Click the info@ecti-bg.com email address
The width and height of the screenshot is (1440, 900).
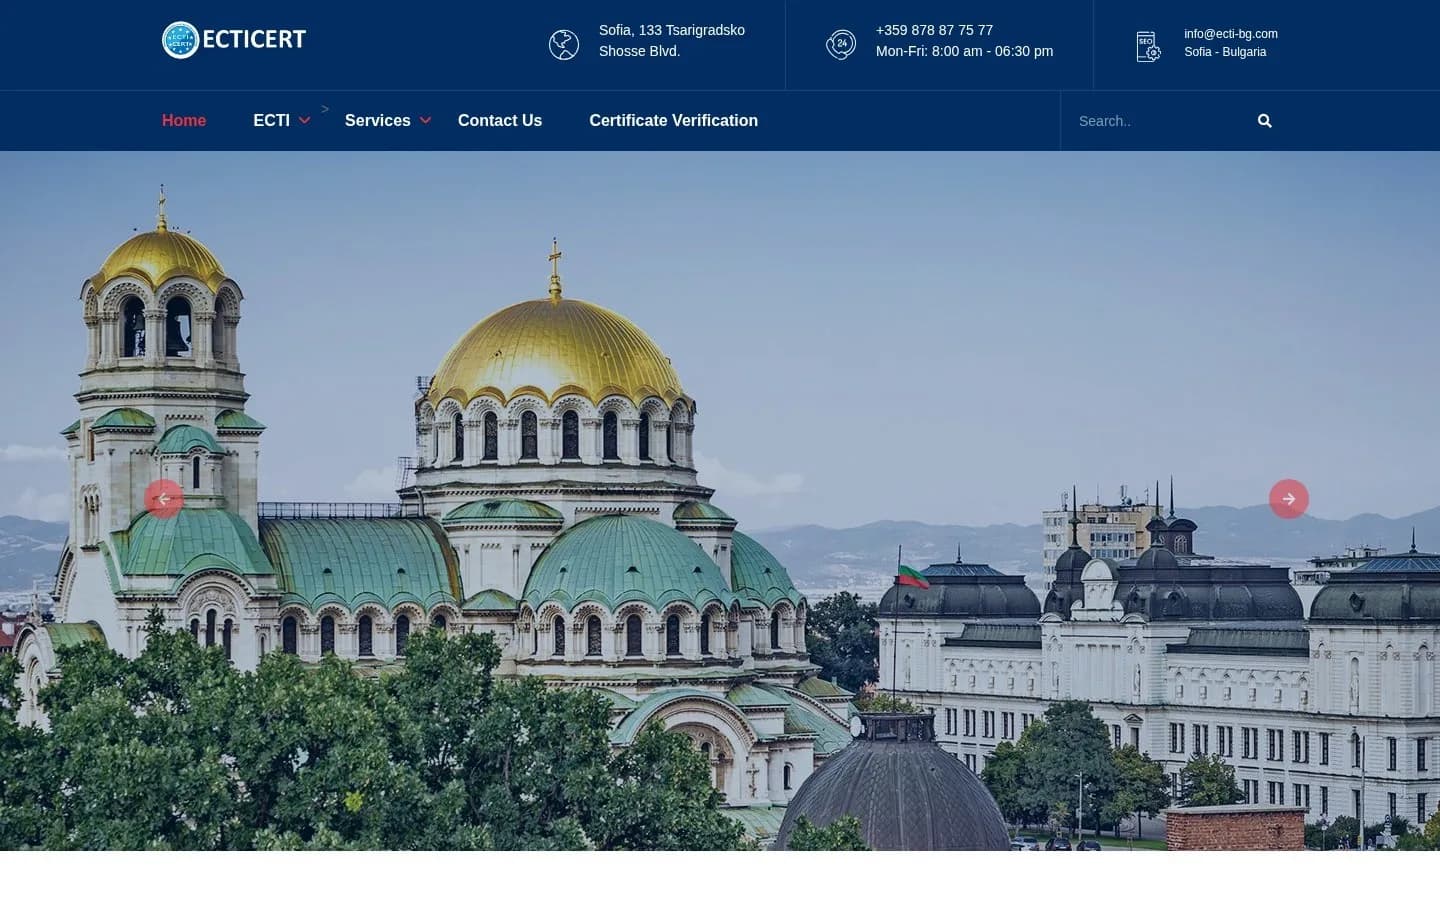[1231, 34]
